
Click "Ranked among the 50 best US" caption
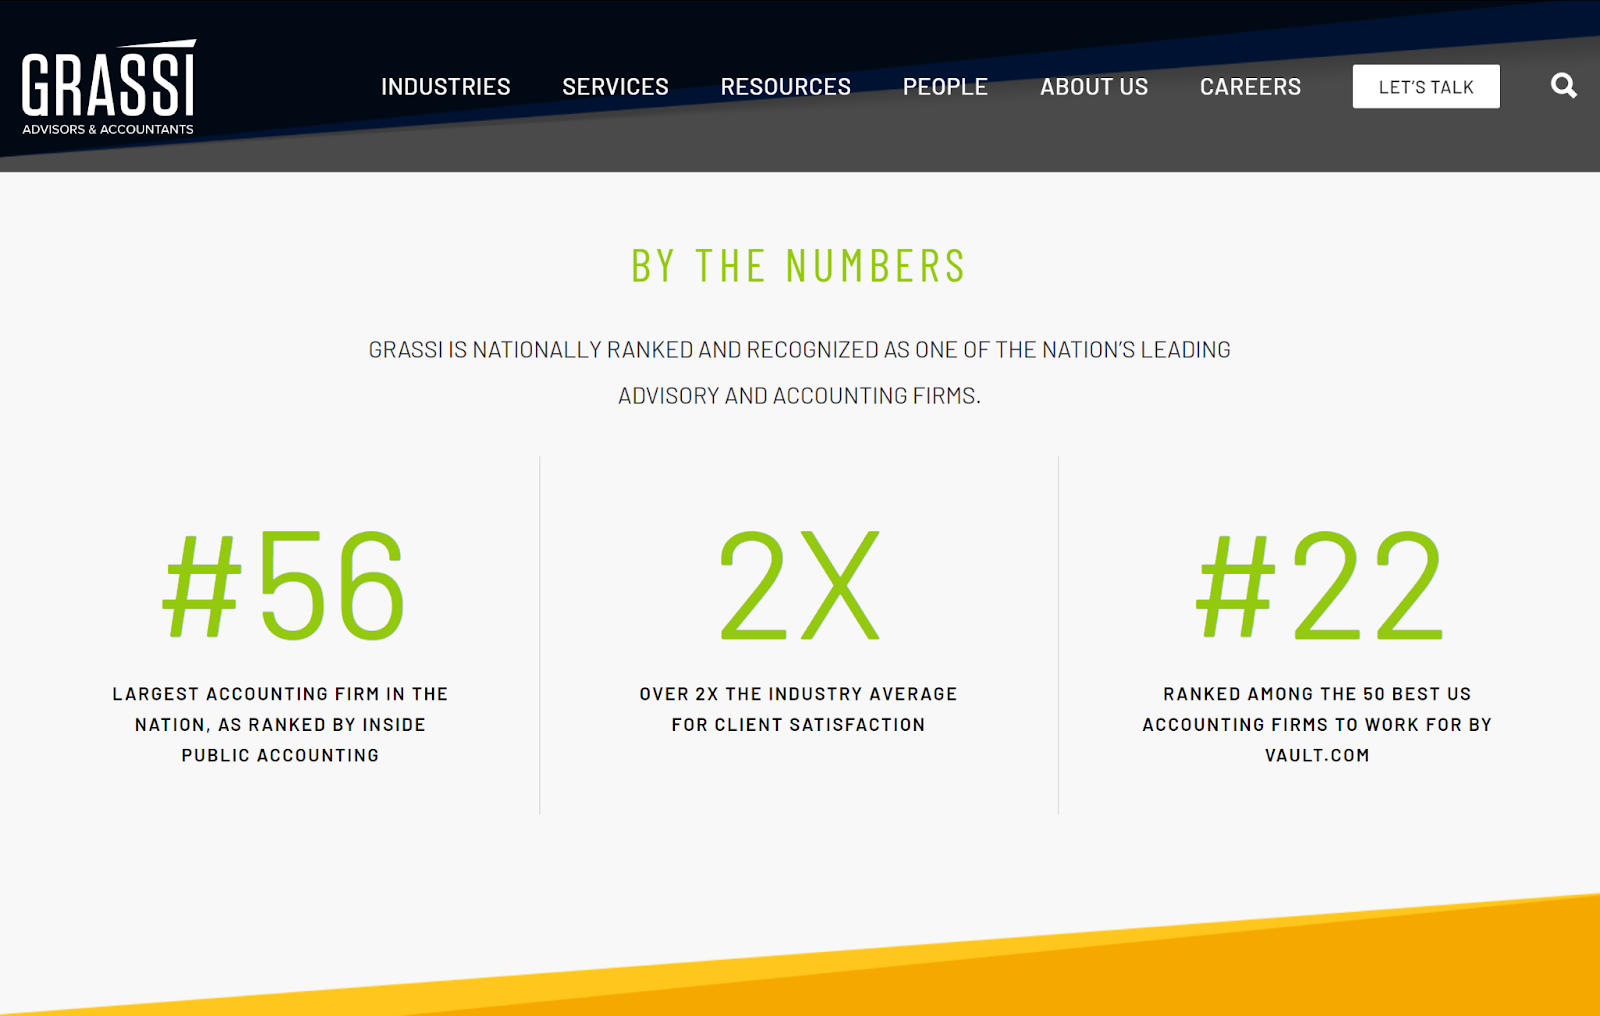1317,724
